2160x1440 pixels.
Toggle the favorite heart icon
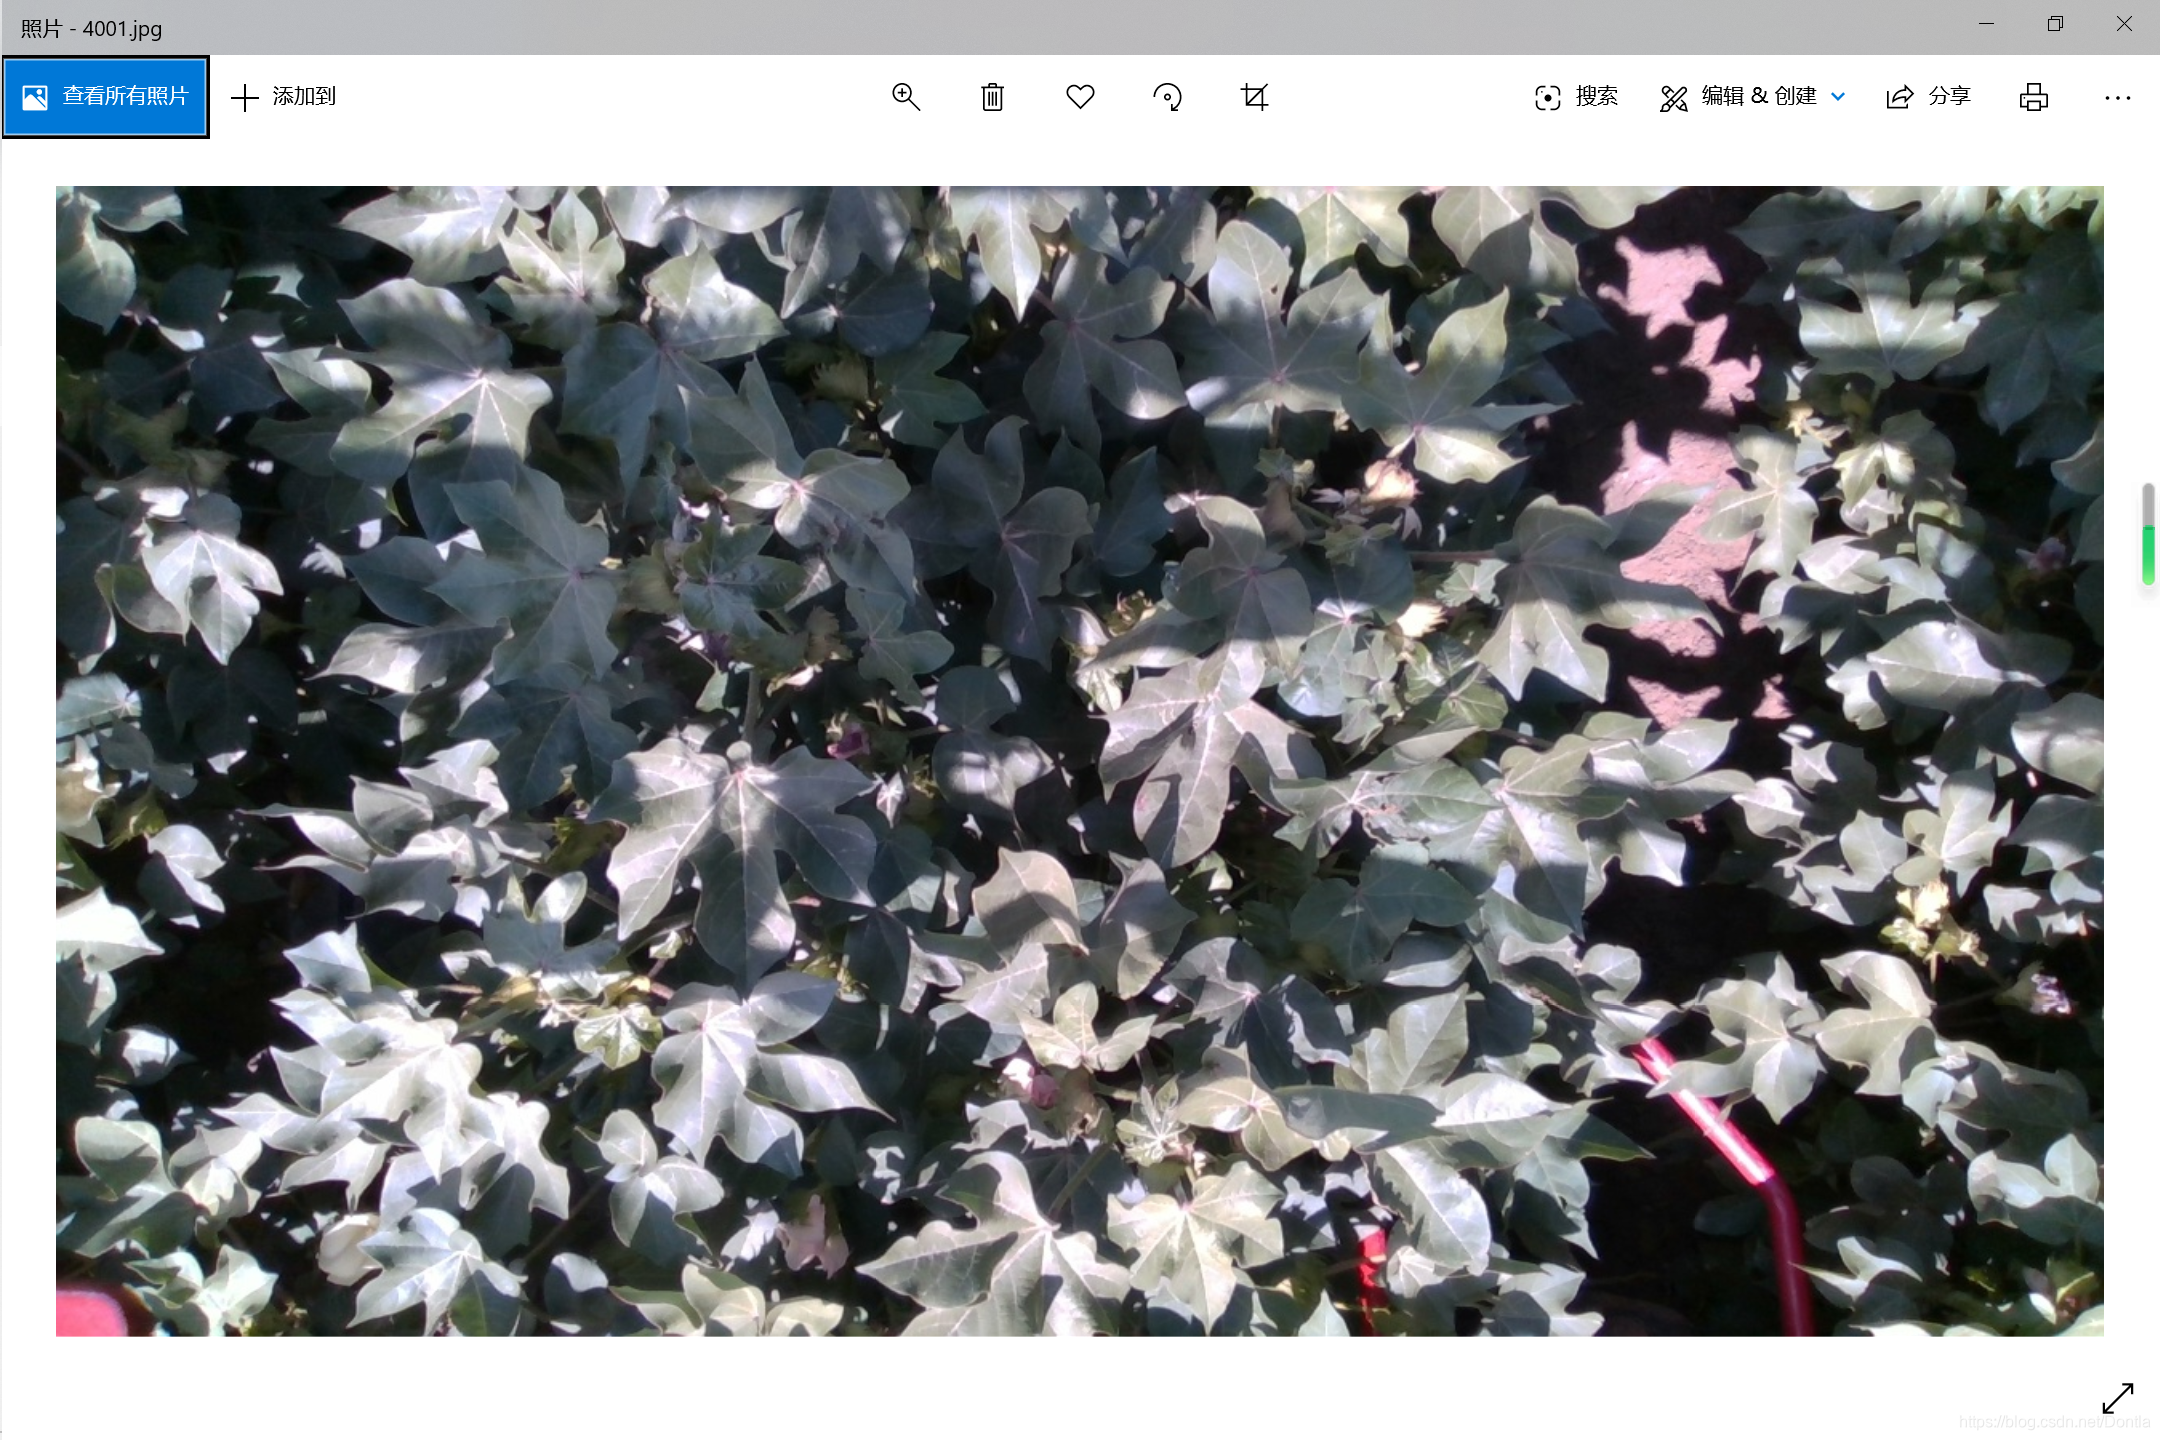tap(1080, 97)
